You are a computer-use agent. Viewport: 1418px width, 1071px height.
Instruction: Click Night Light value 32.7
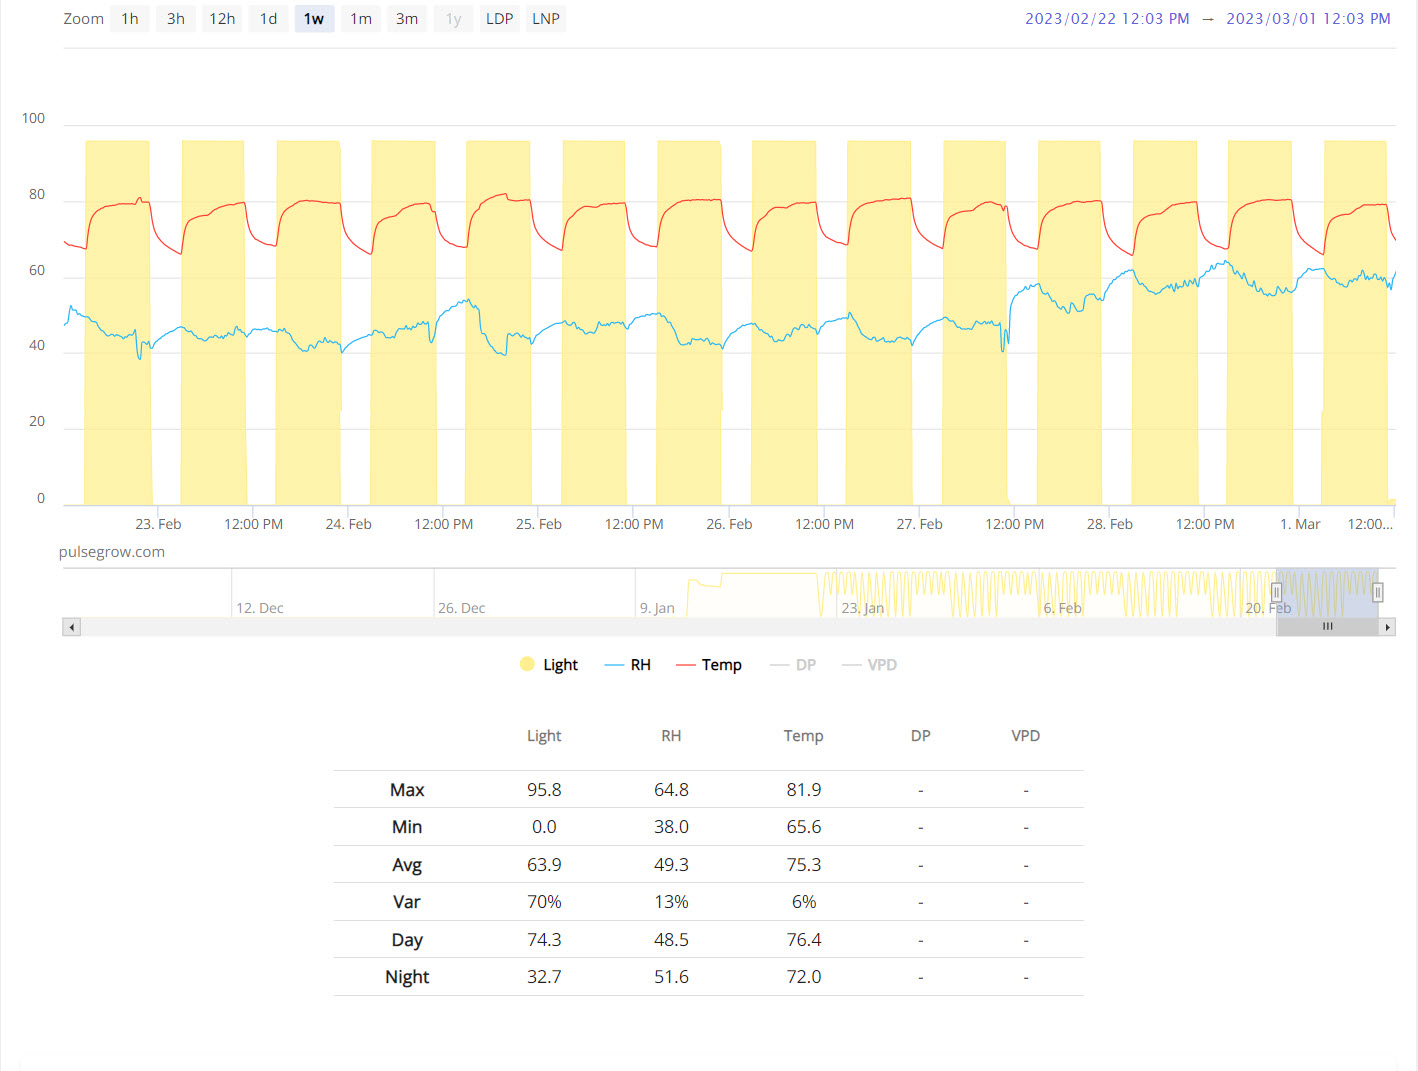coord(544,977)
